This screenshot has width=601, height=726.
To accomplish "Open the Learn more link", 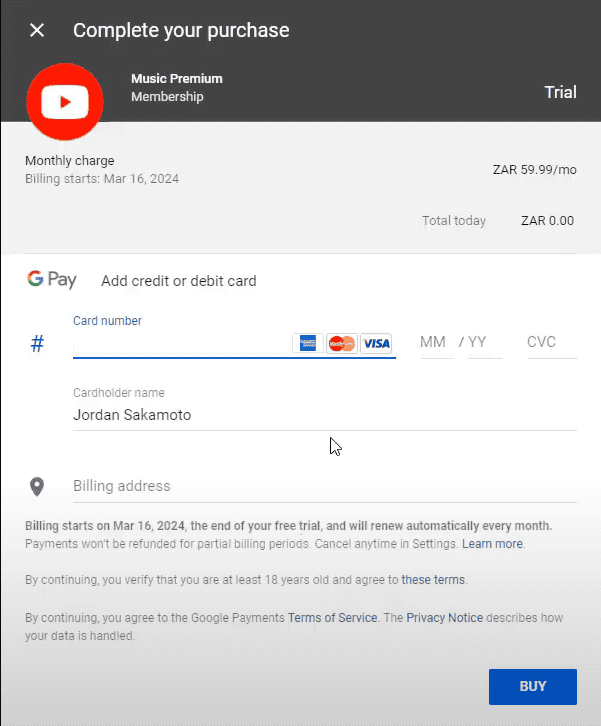I will coord(492,544).
